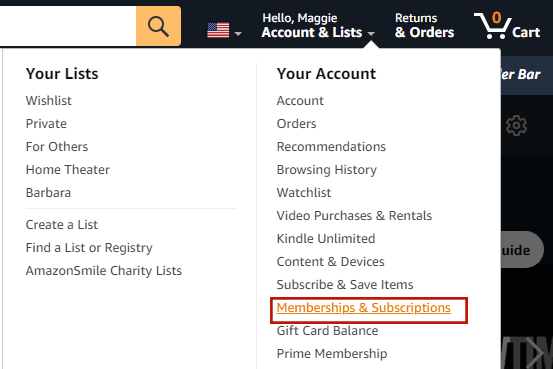Open the shopping cart icon
This screenshot has width=553, height=369.
coord(493,25)
